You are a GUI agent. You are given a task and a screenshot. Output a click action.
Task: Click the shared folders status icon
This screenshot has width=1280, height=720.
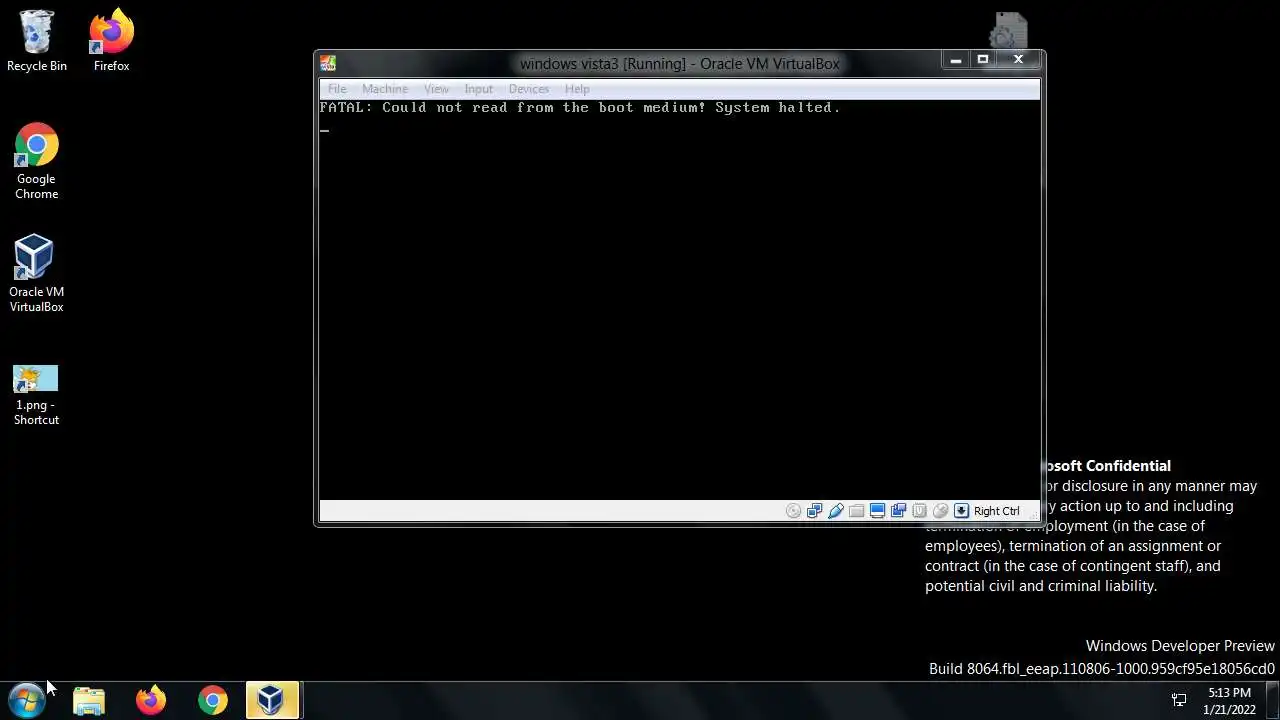tap(856, 511)
